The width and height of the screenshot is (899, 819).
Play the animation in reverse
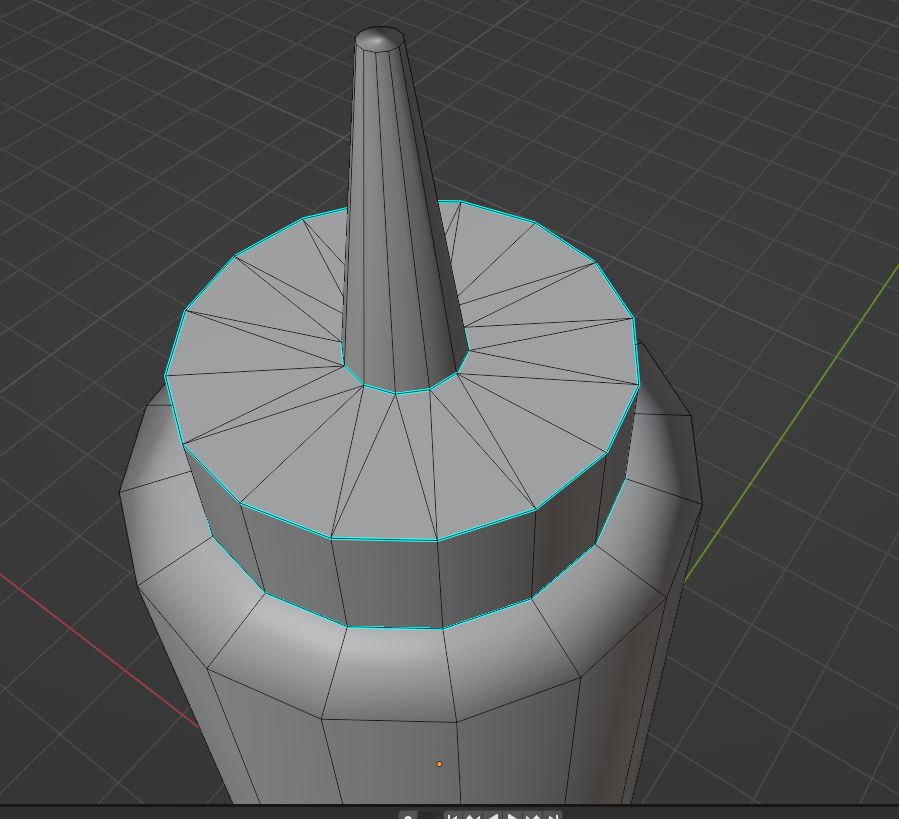[x=493, y=815]
